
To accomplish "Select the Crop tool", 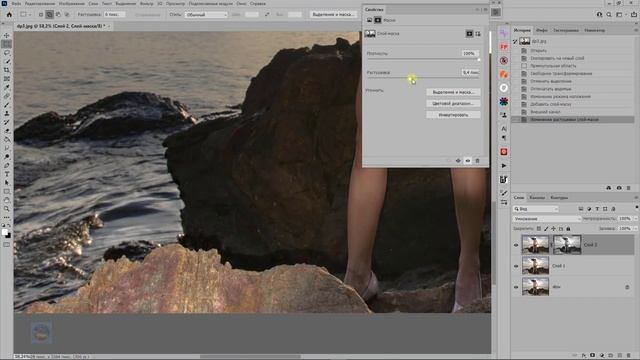I will click(x=7, y=70).
